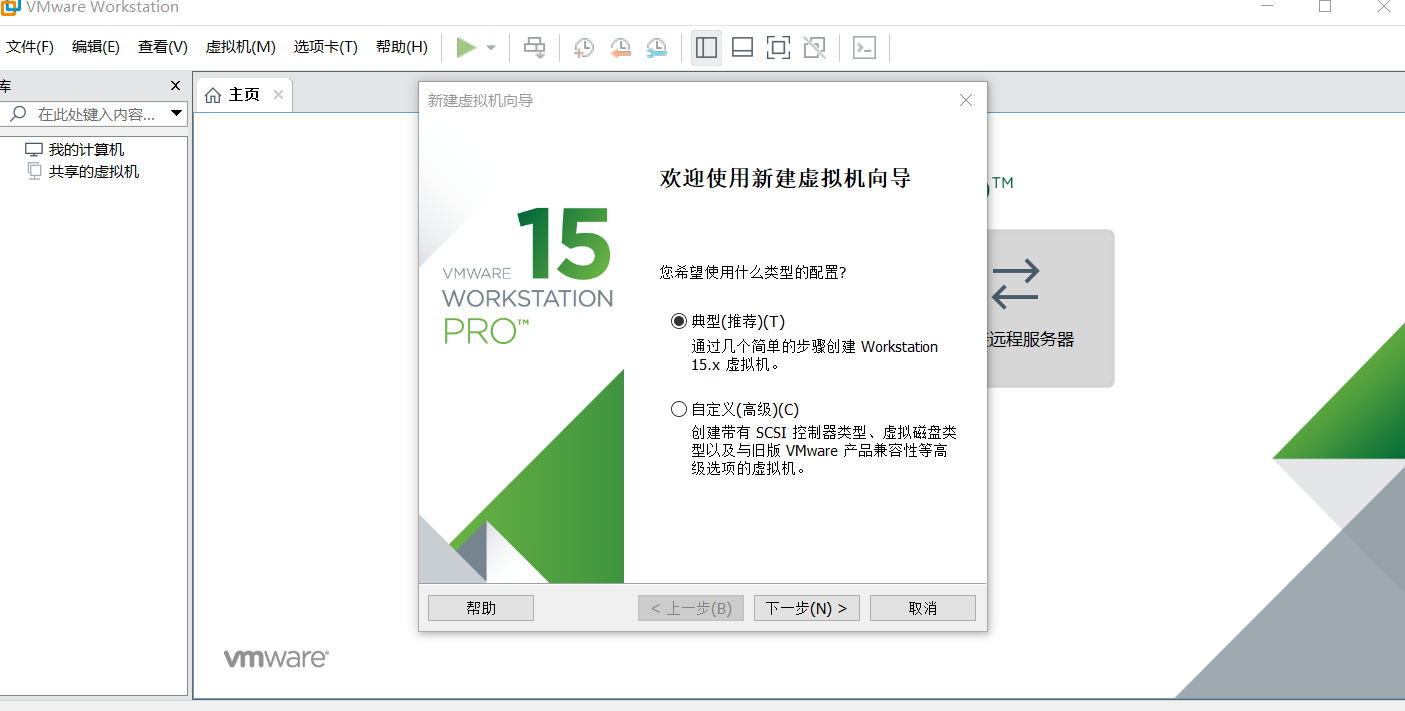The height and width of the screenshot is (711, 1405).
Task: Click the green power-on play icon
Action: pyautogui.click(x=466, y=47)
